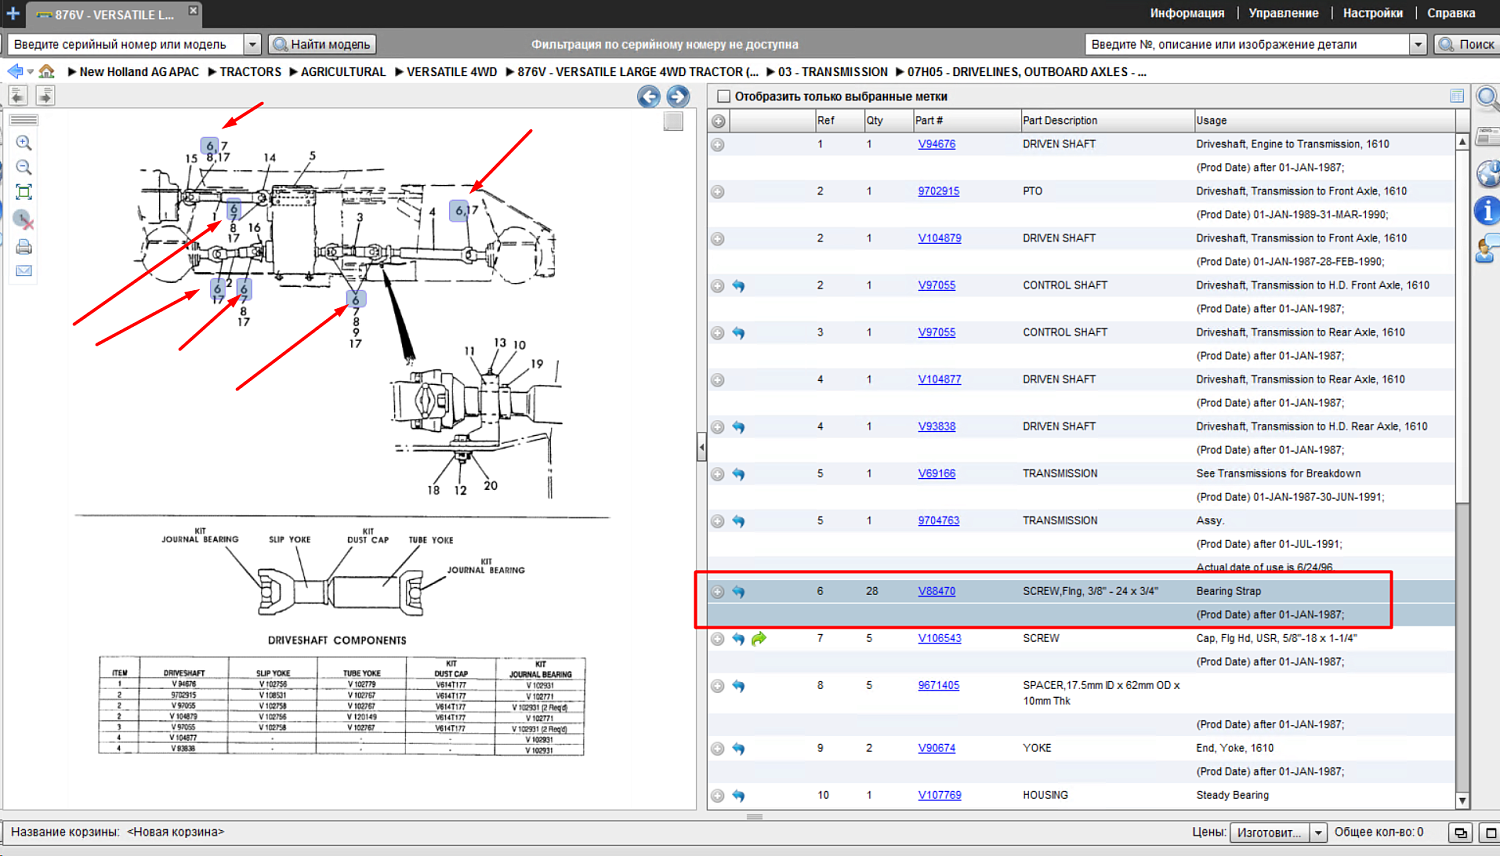
Task: Click the green arrow icon for part V106543
Action: [759, 639]
